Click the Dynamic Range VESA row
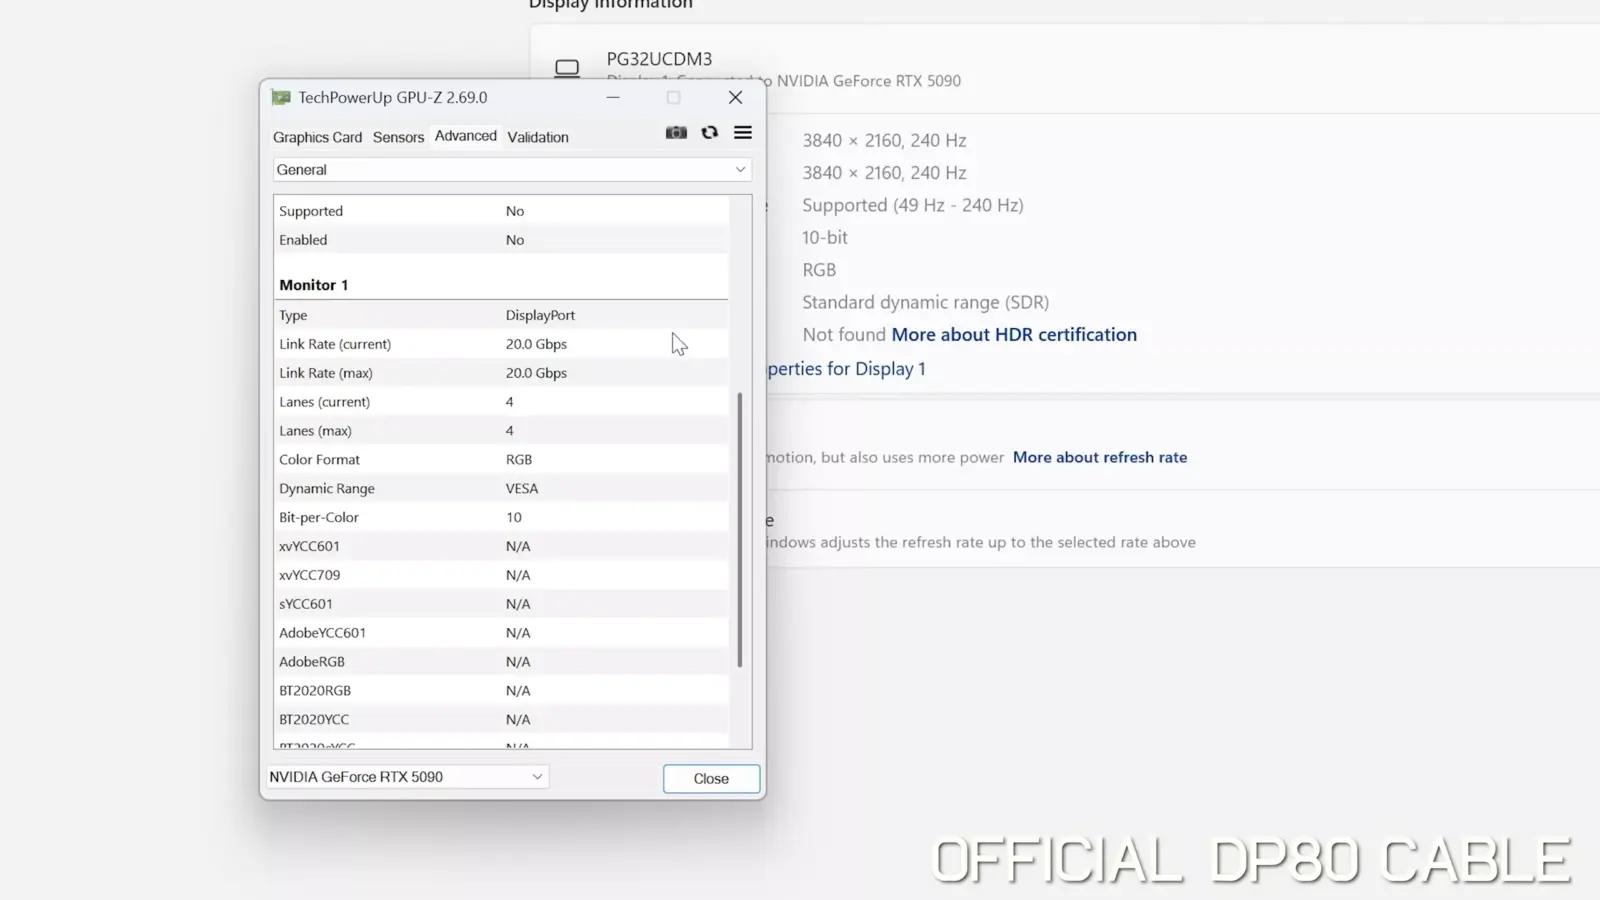The height and width of the screenshot is (900, 1600). [x=501, y=489]
